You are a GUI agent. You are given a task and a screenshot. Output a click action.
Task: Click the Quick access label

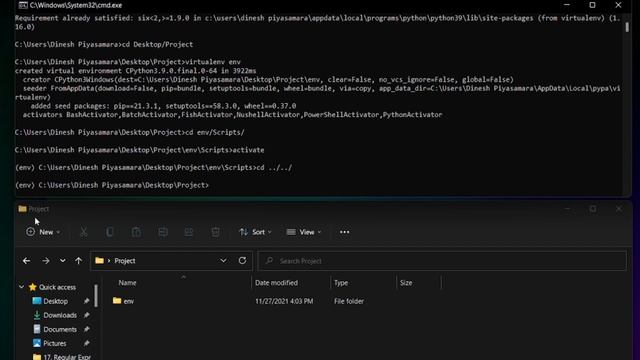(57, 287)
